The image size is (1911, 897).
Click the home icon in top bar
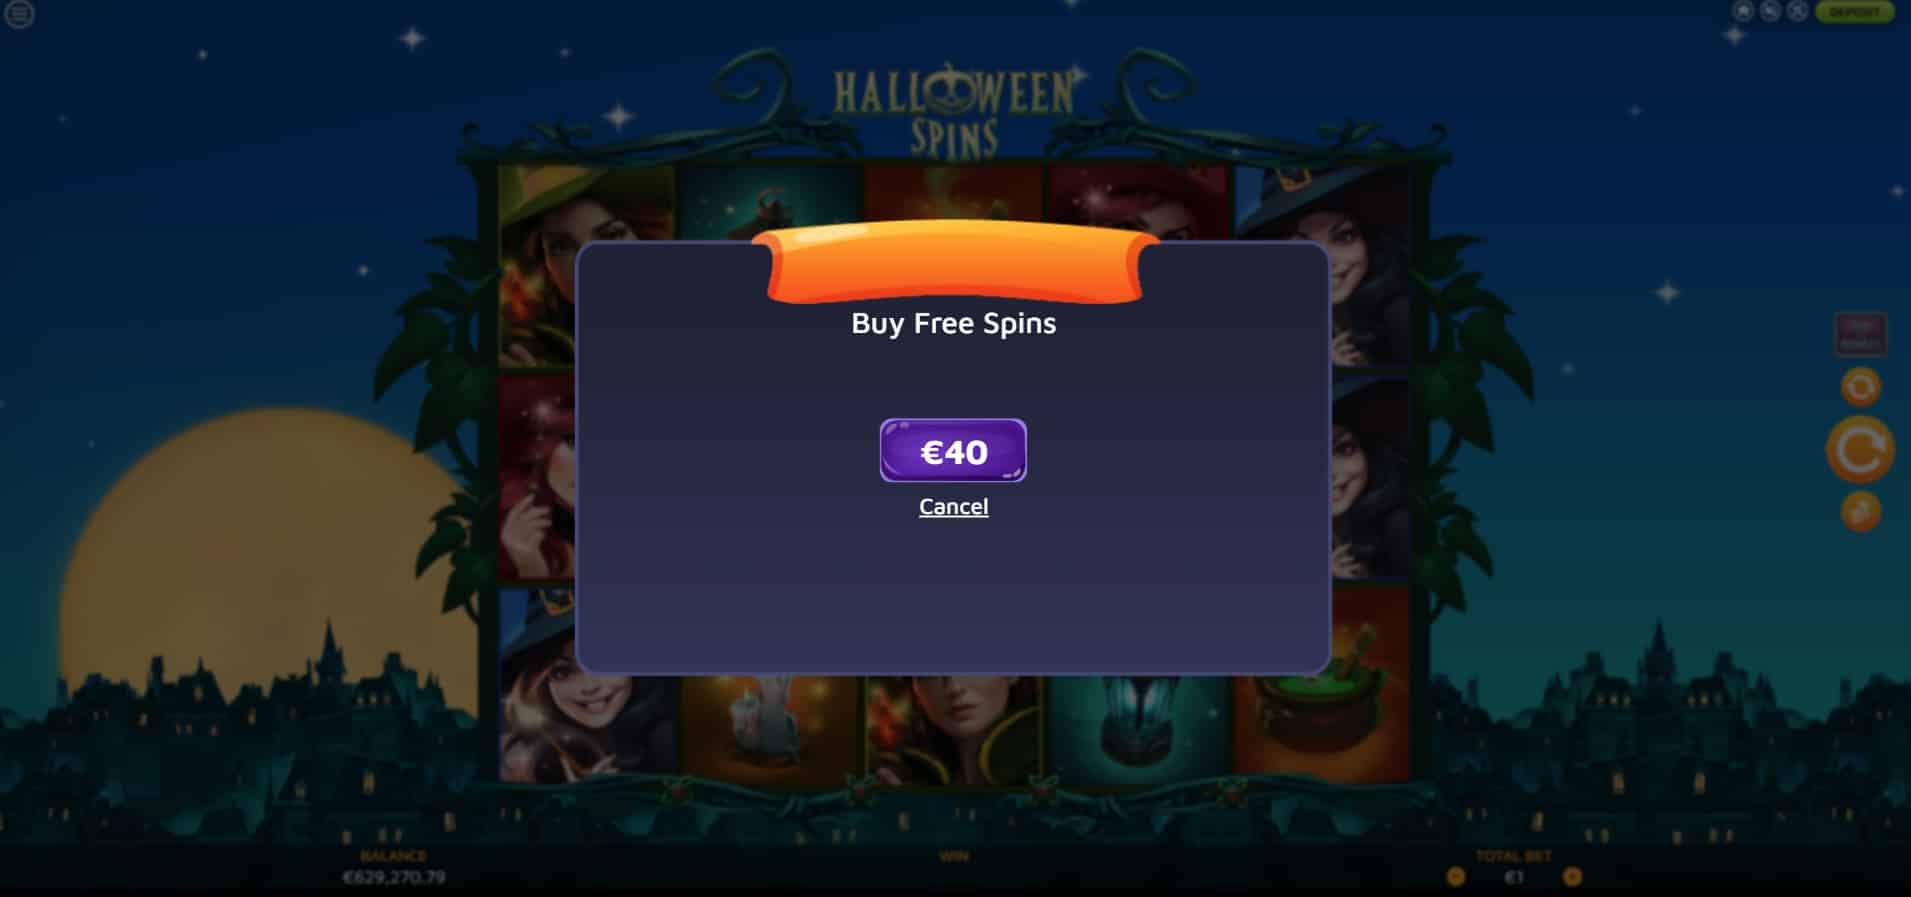[1743, 11]
